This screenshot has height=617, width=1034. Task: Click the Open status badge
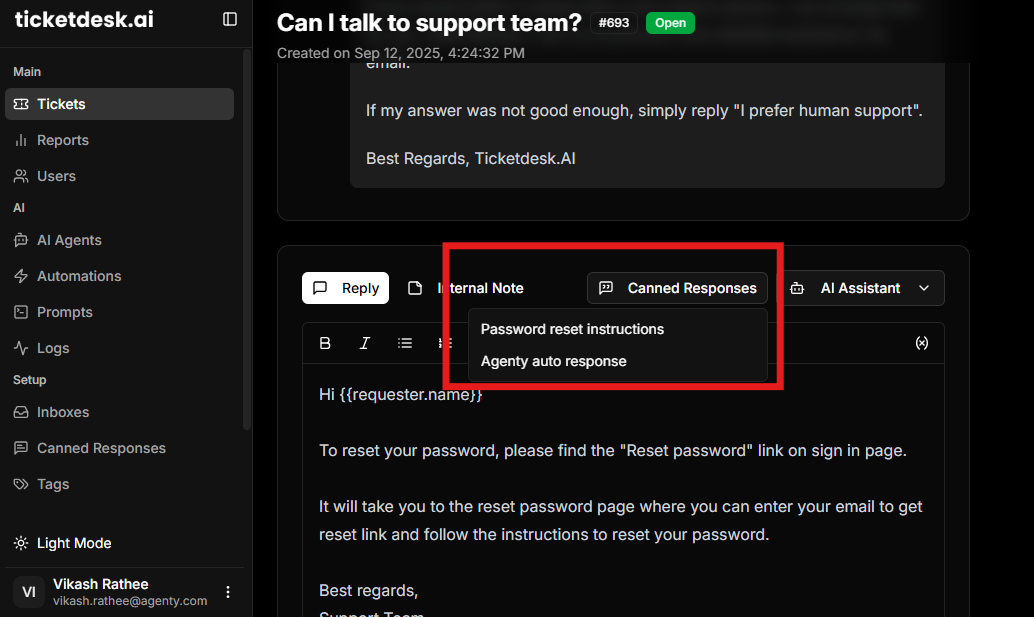tap(670, 22)
